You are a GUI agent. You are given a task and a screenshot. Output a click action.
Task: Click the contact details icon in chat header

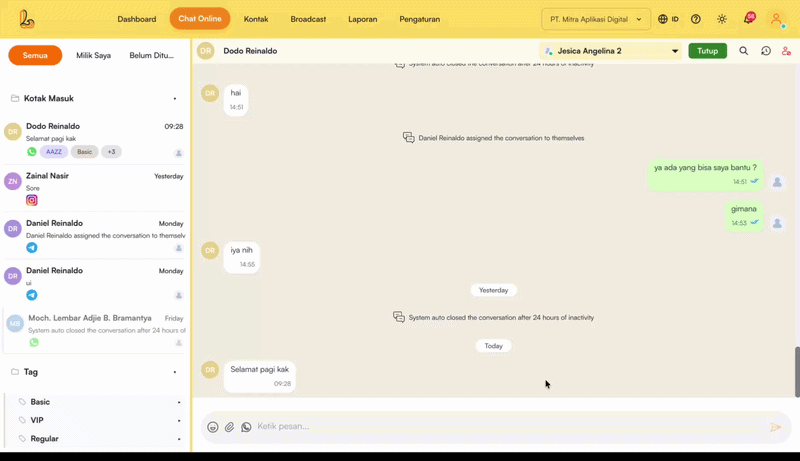click(786, 51)
